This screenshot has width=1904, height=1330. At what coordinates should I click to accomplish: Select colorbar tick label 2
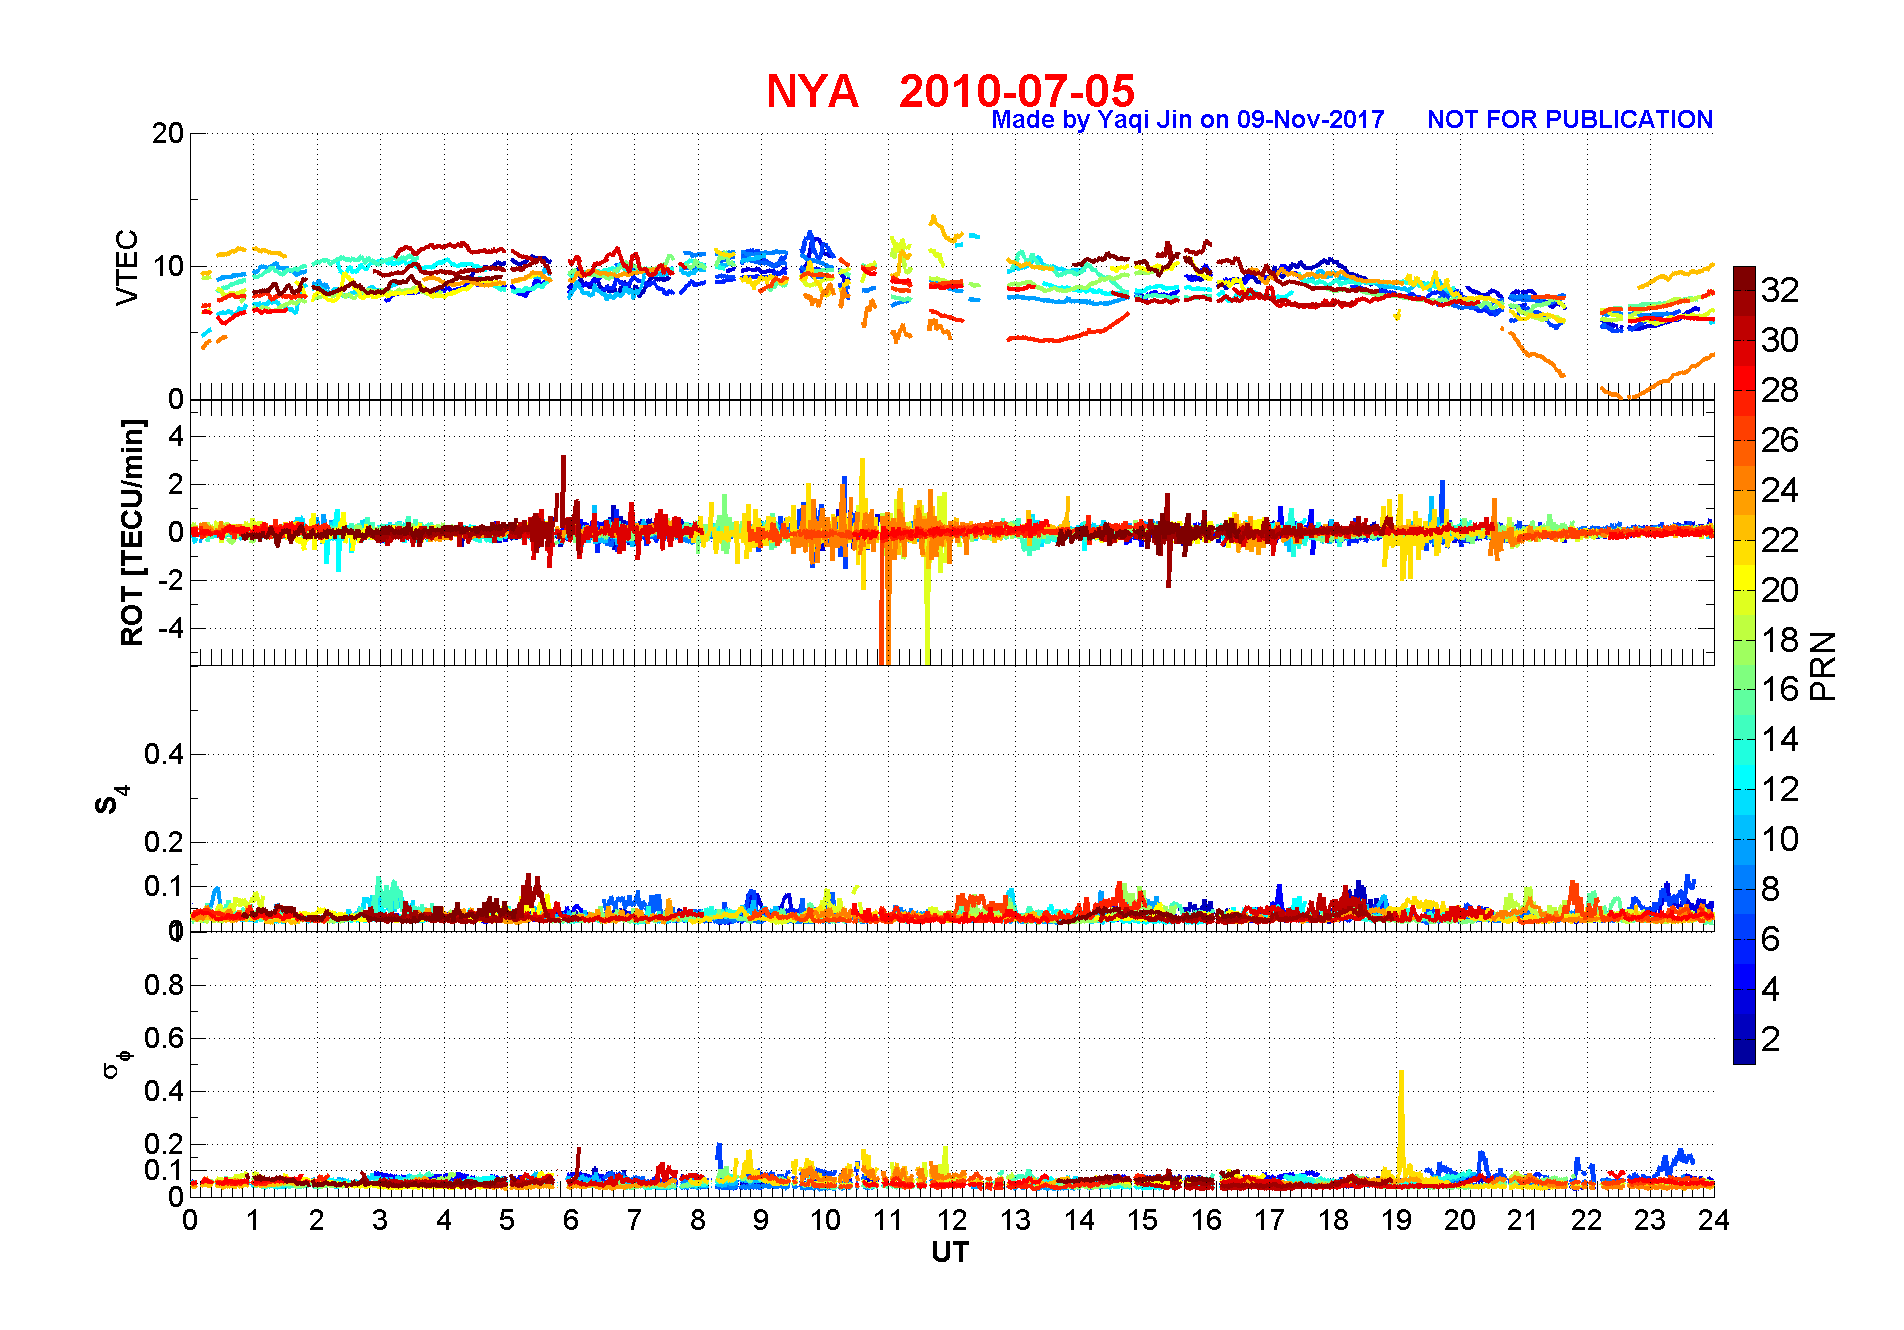(1771, 1039)
